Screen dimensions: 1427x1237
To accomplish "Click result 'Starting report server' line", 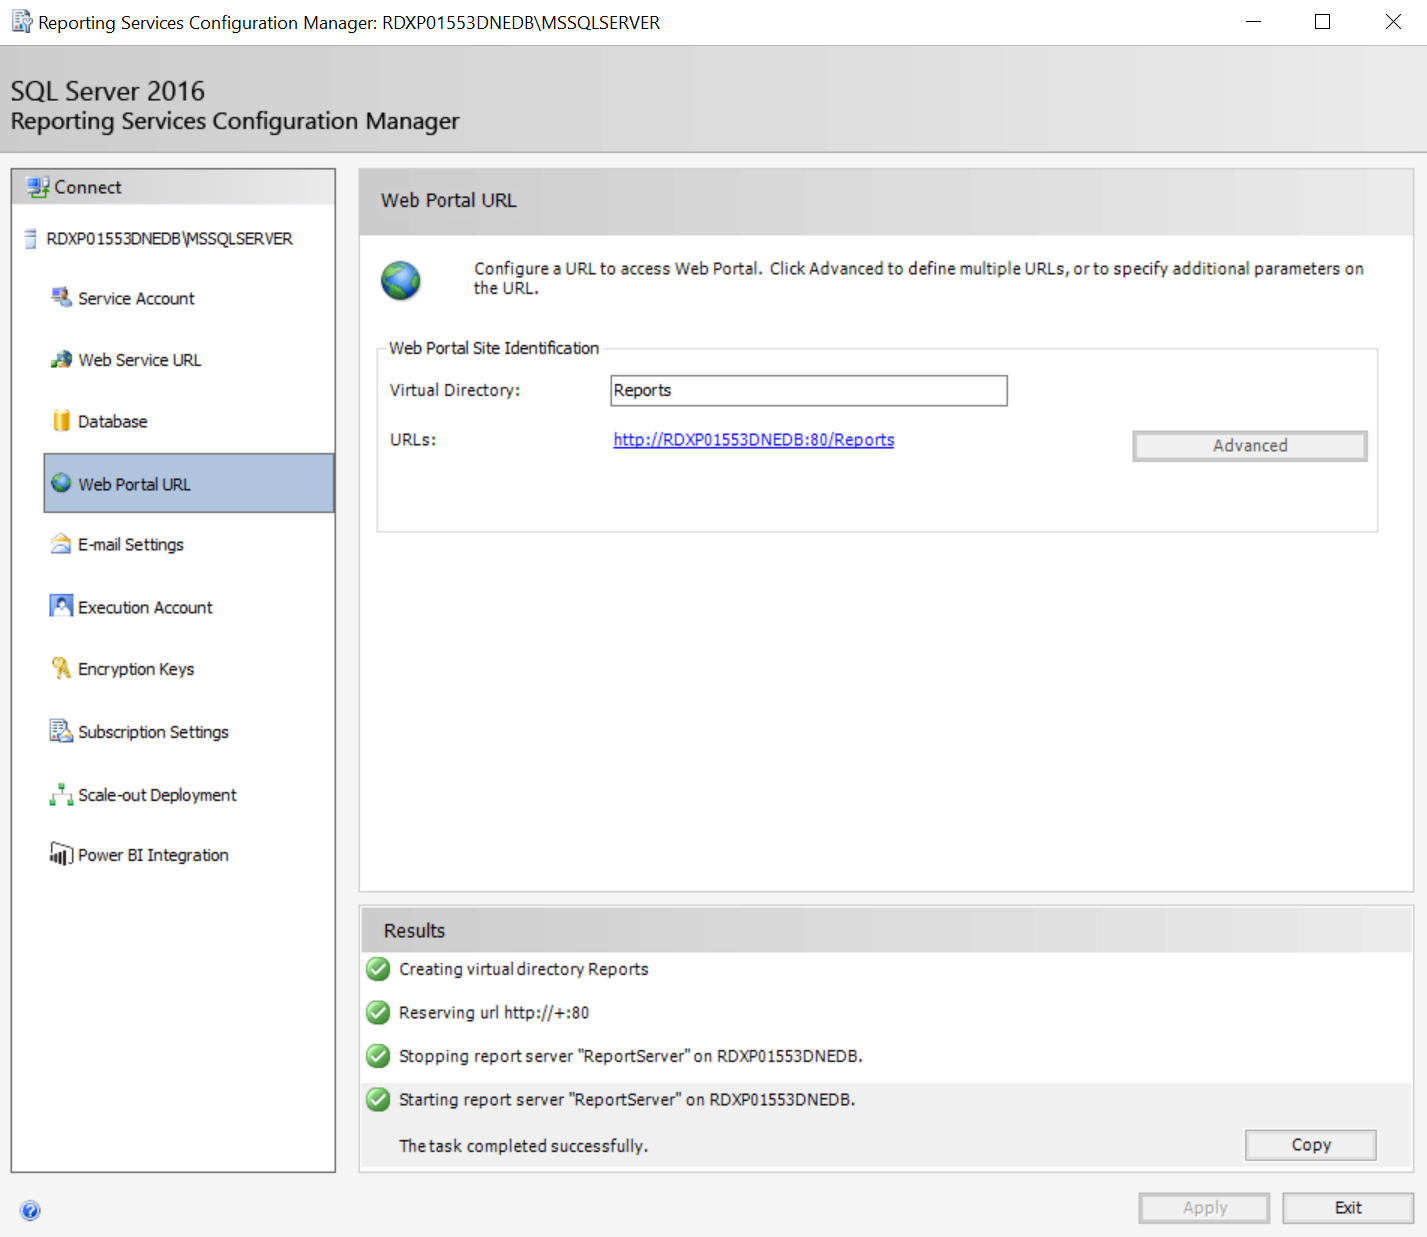I will (x=627, y=1100).
